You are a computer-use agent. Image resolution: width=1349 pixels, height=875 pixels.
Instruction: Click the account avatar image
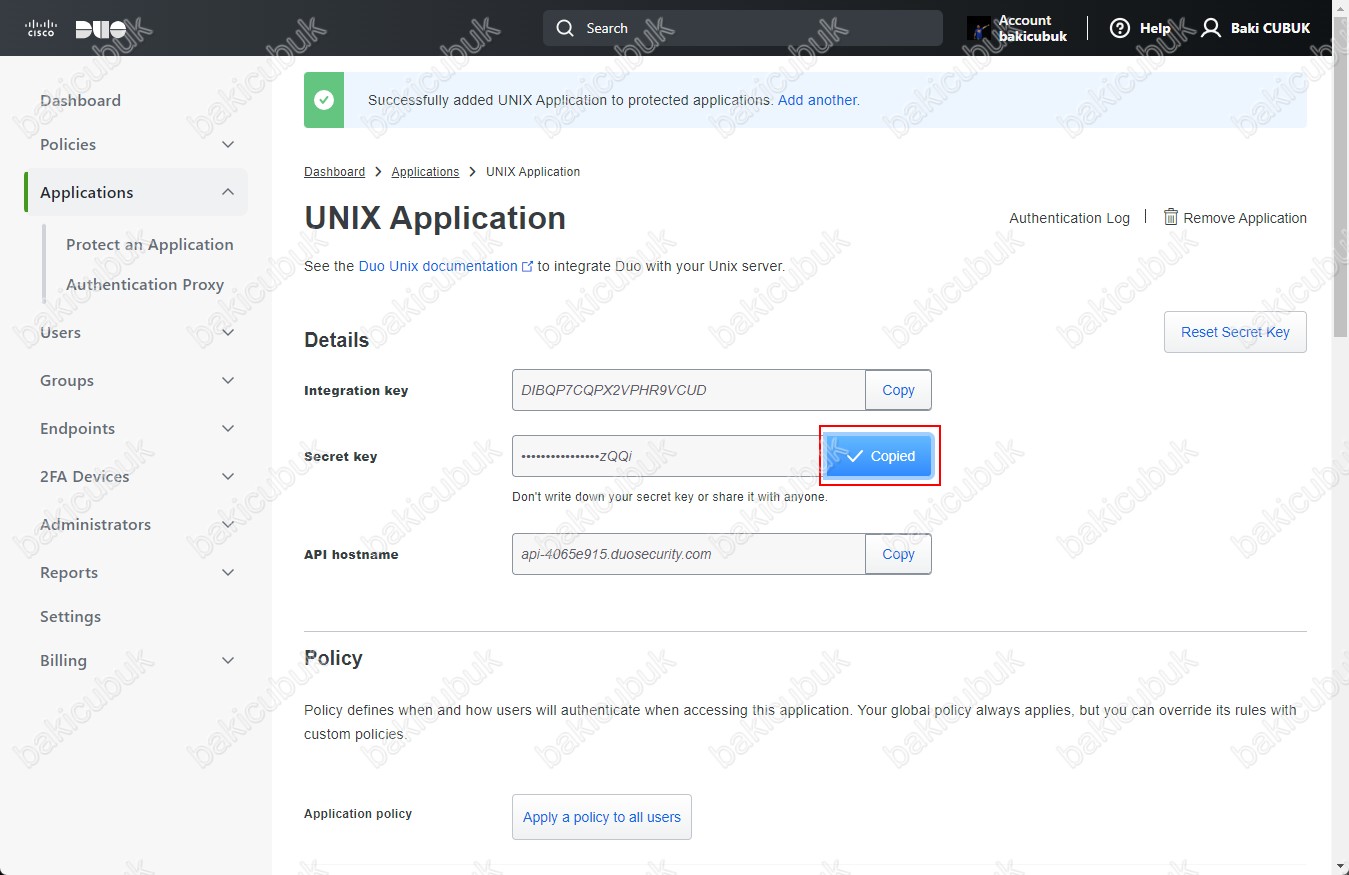979,28
